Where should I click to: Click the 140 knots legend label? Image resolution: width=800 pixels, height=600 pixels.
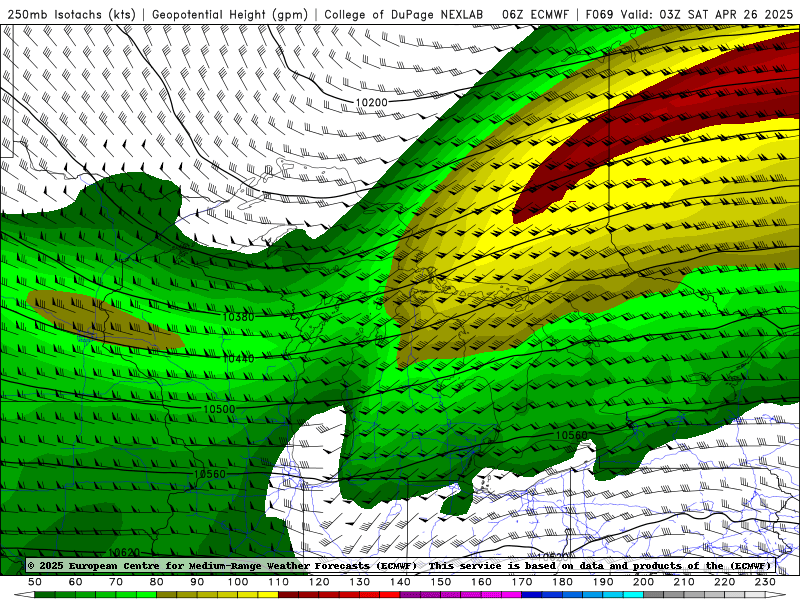400,582
